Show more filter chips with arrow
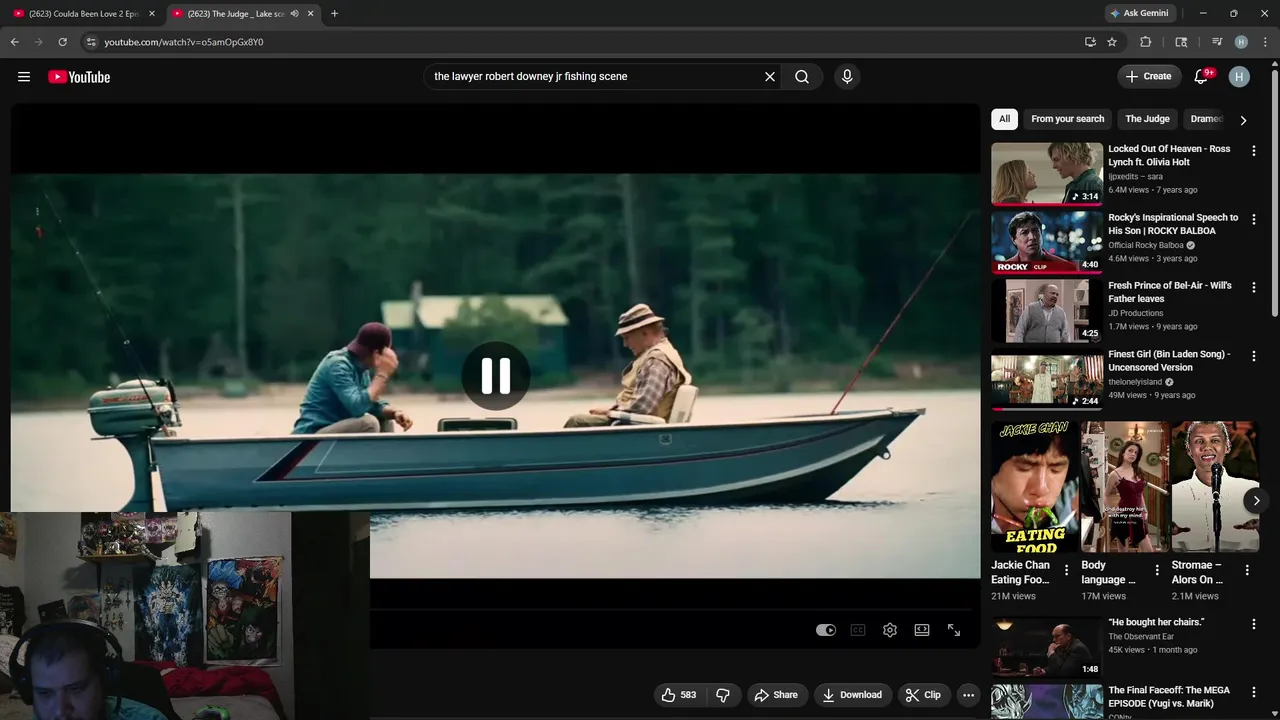 (1243, 120)
